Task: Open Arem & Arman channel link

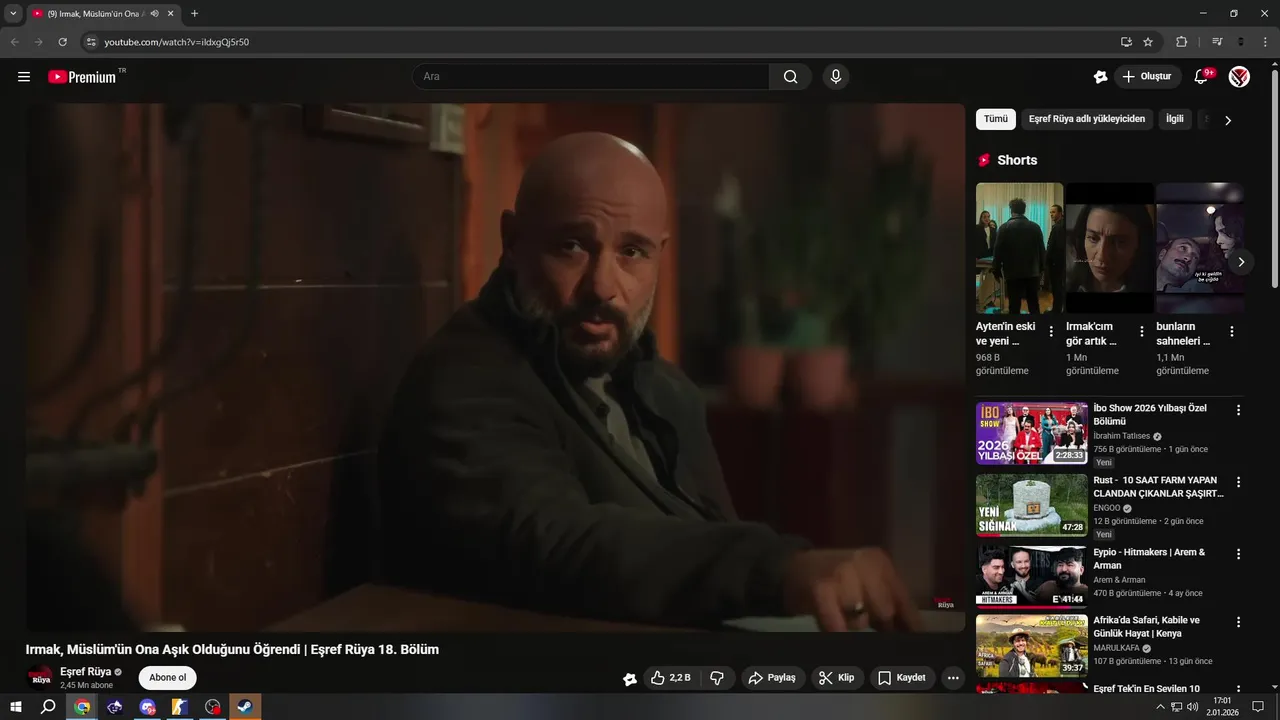Action: (1119, 580)
